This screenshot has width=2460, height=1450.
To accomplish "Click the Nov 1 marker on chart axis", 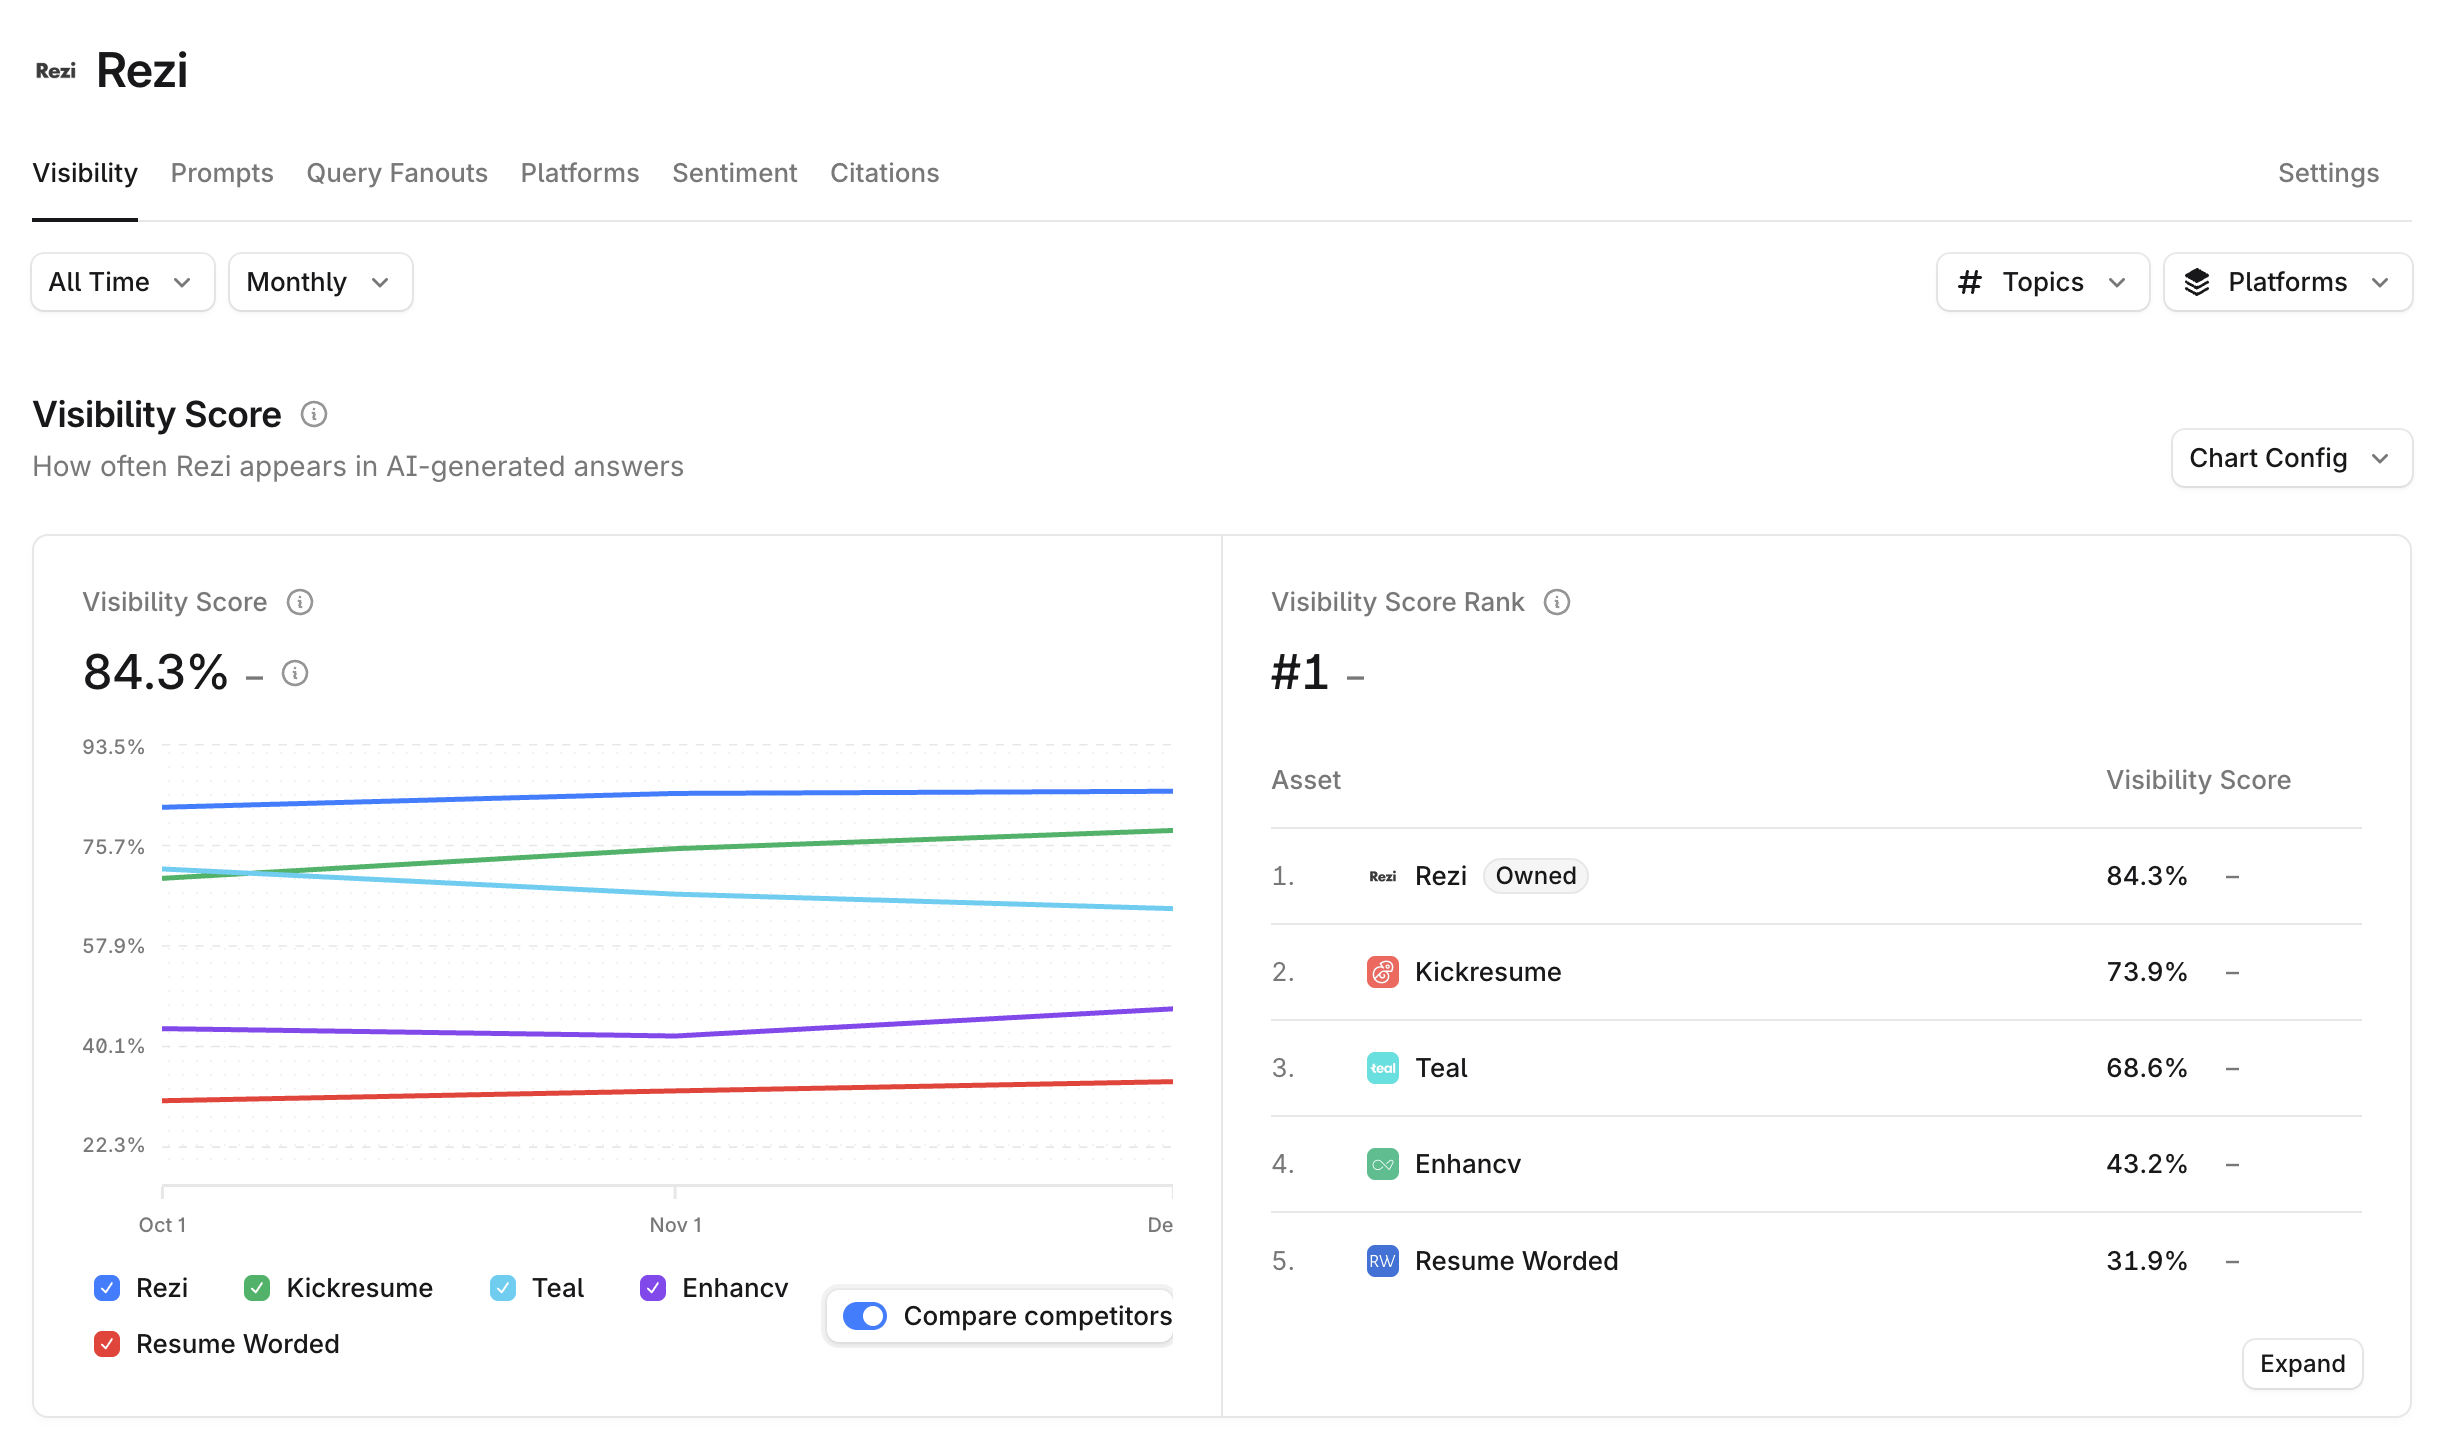I will (x=676, y=1224).
